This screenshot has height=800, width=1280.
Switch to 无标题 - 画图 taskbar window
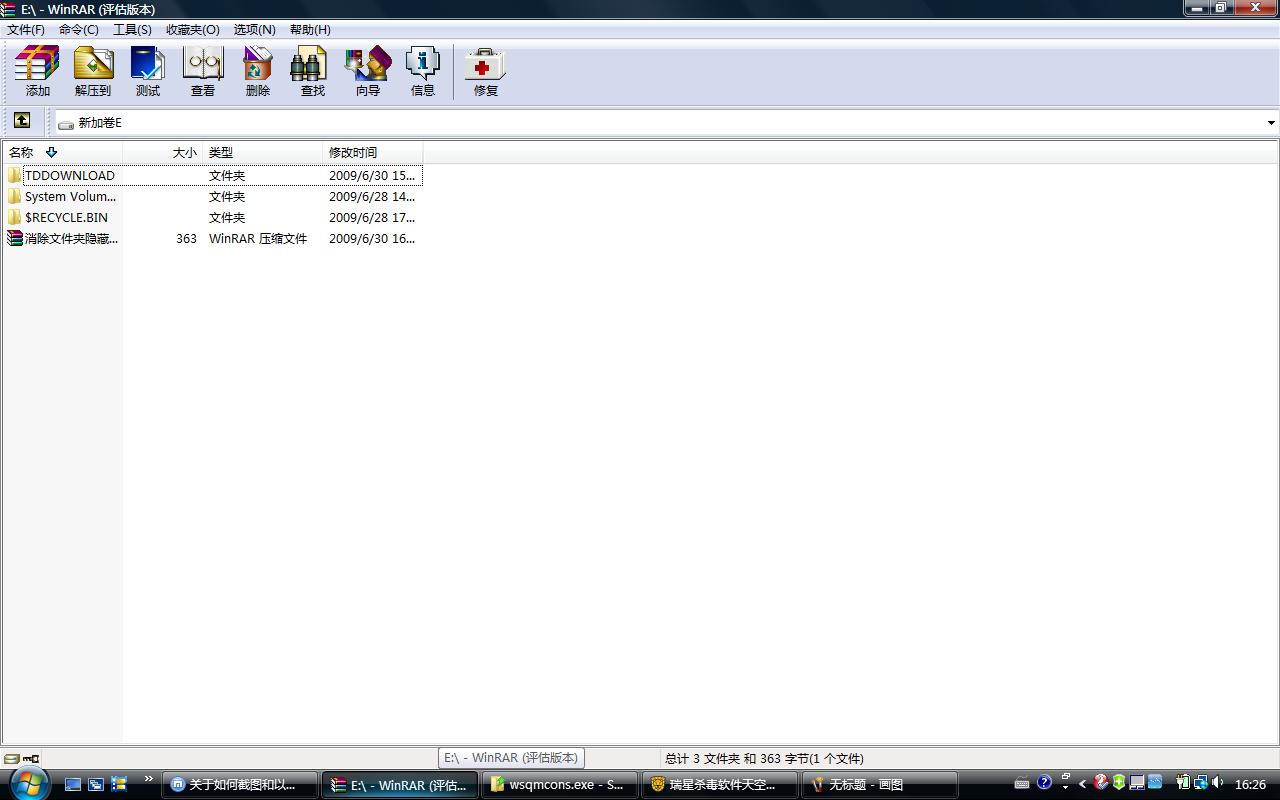[x=880, y=785]
